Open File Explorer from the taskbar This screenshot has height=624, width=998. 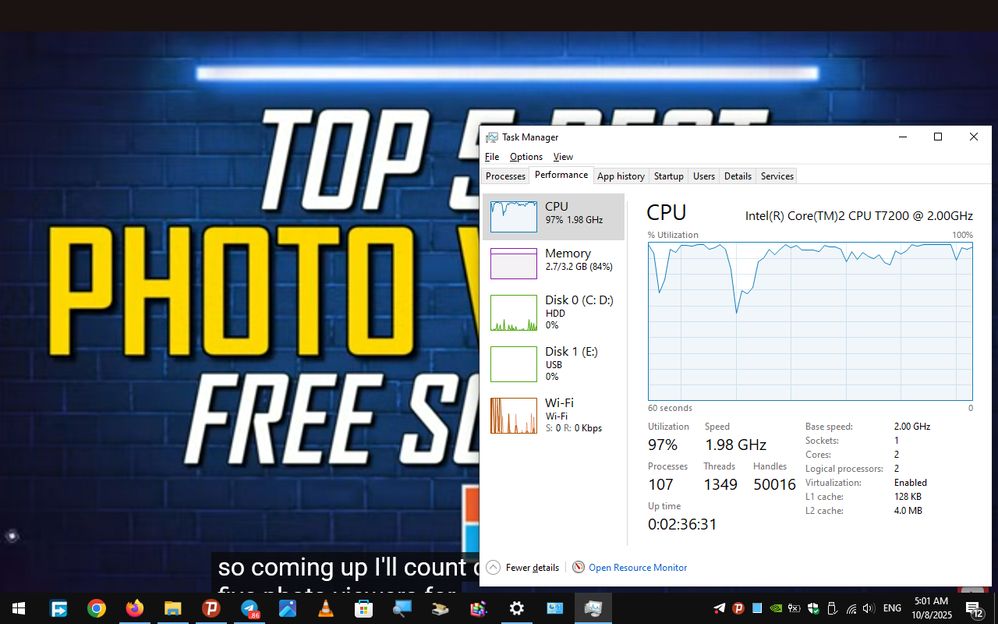pos(172,608)
